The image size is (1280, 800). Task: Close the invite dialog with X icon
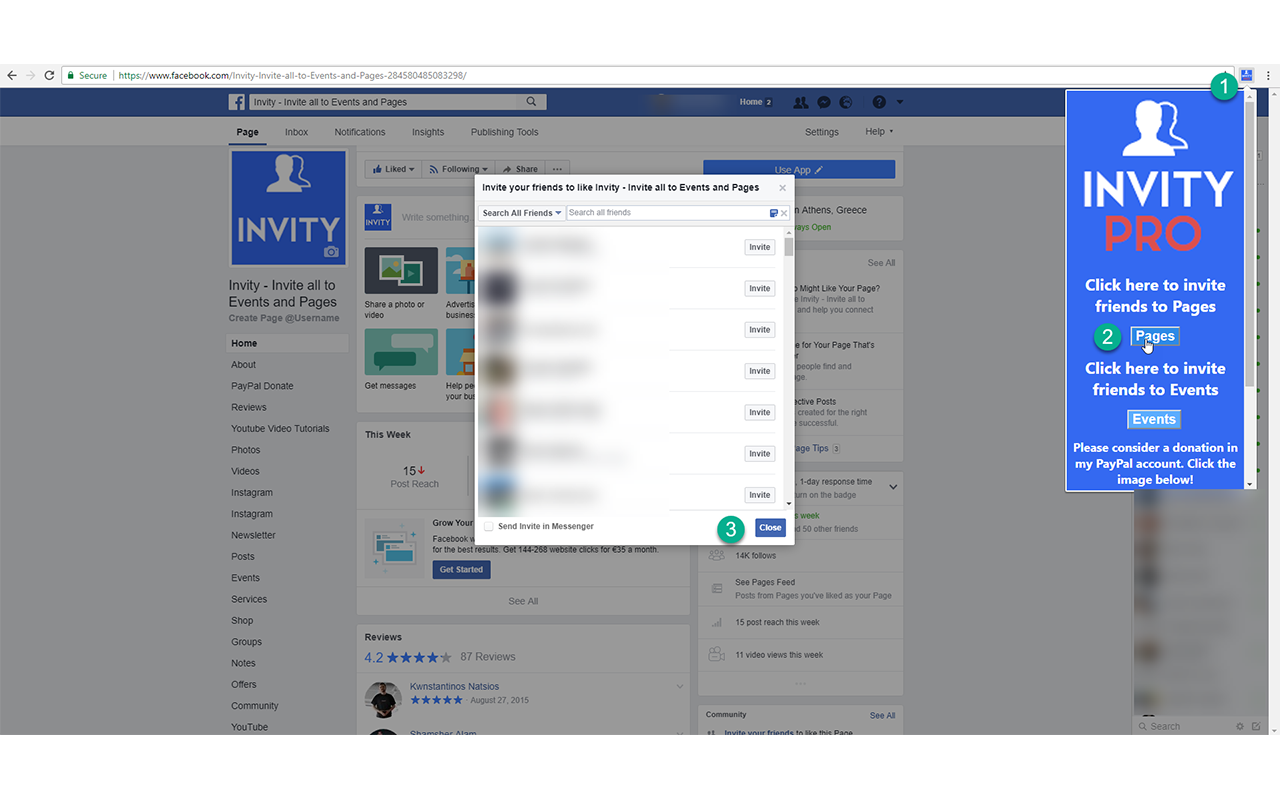point(782,188)
